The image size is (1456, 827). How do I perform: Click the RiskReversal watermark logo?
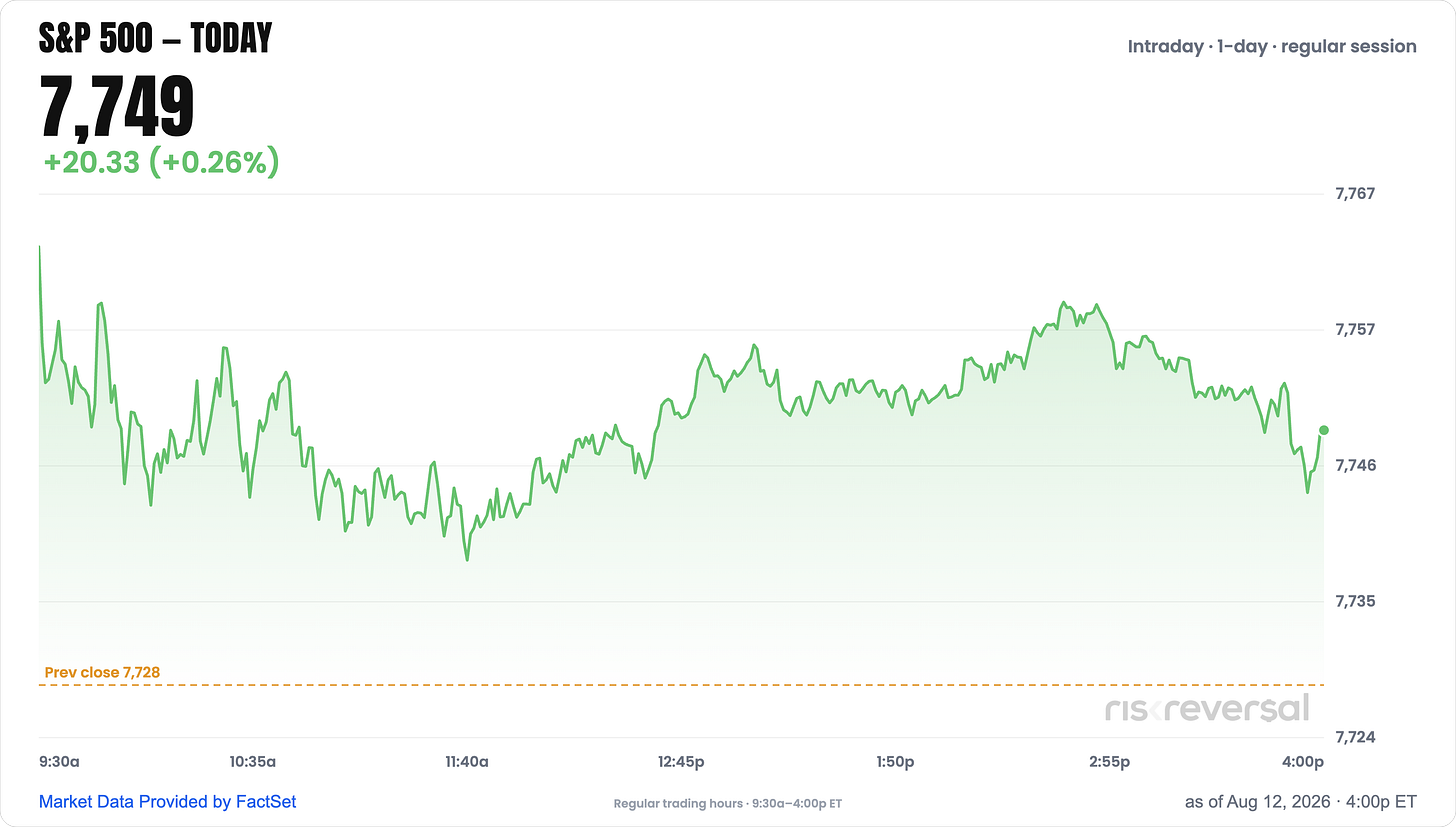[x=1207, y=708]
